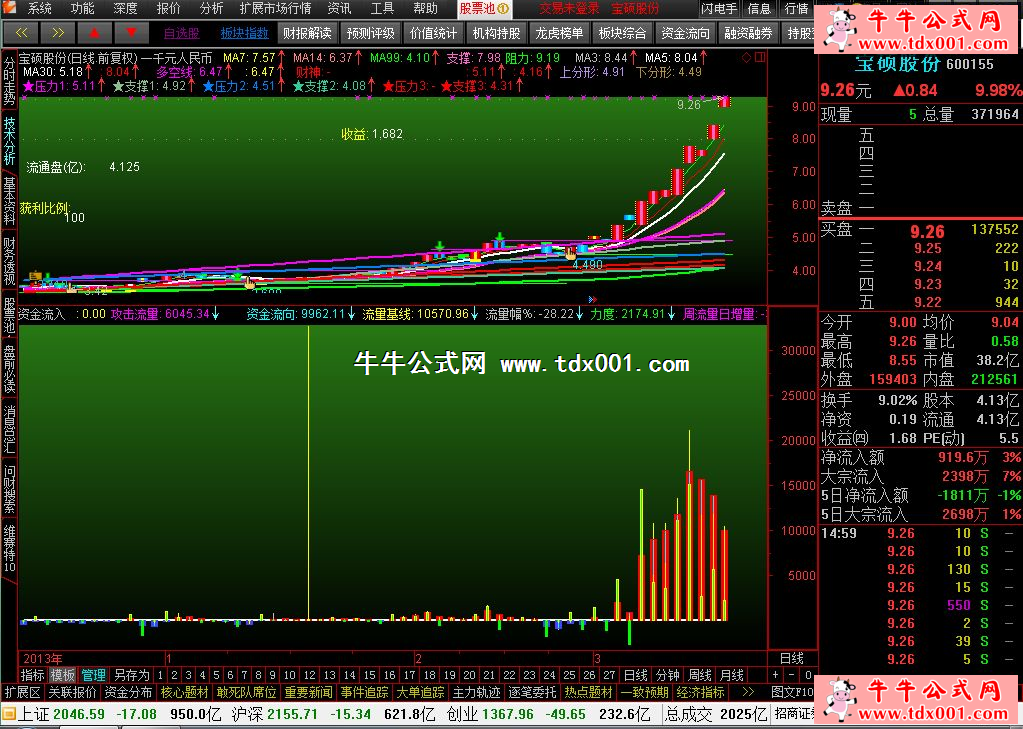Image resolution: width=1023 pixels, height=729 pixels.
Task: Click the orange index icon before 上证
Action: (x=8, y=714)
